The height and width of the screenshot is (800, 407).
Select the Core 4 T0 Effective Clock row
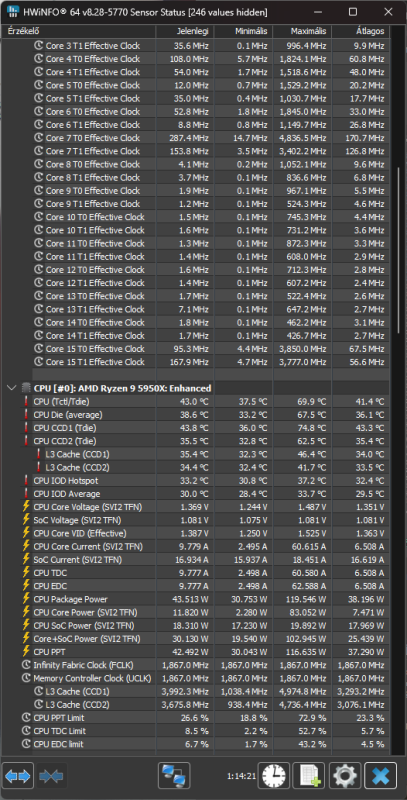[211, 59]
